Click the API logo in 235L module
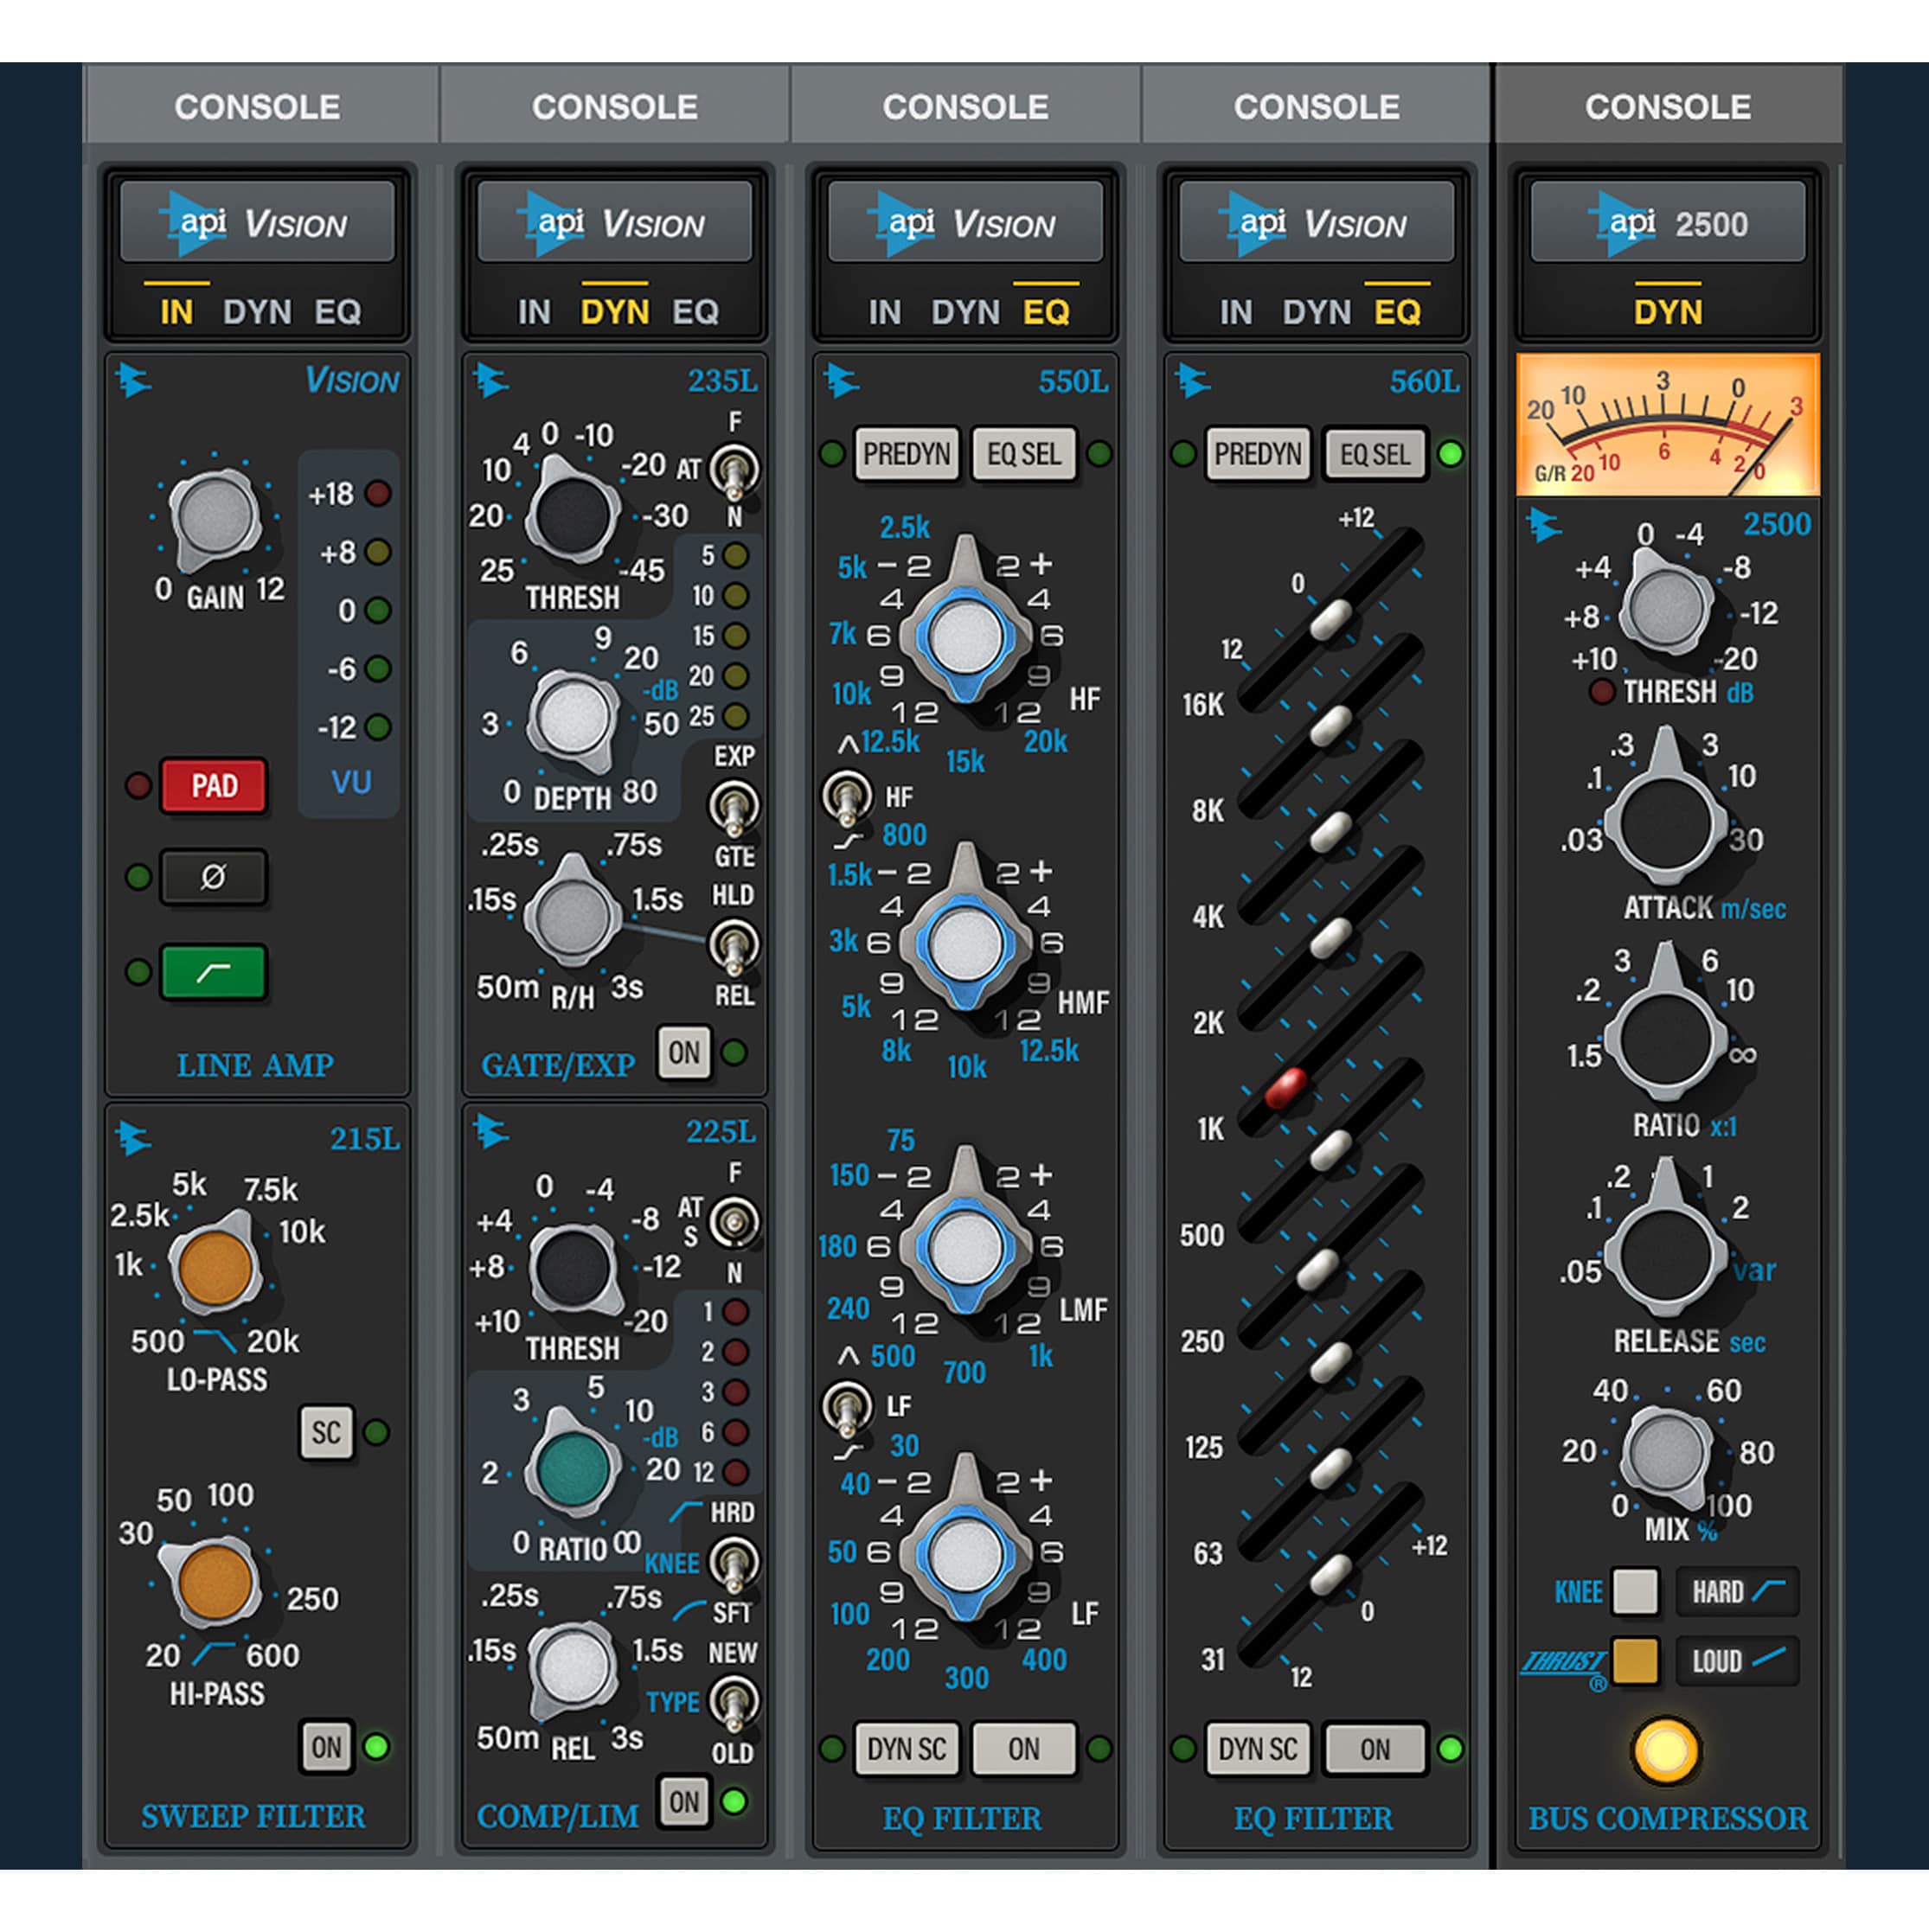Image resolution: width=1929 pixels, height=1932 pixels. [490, 381]
